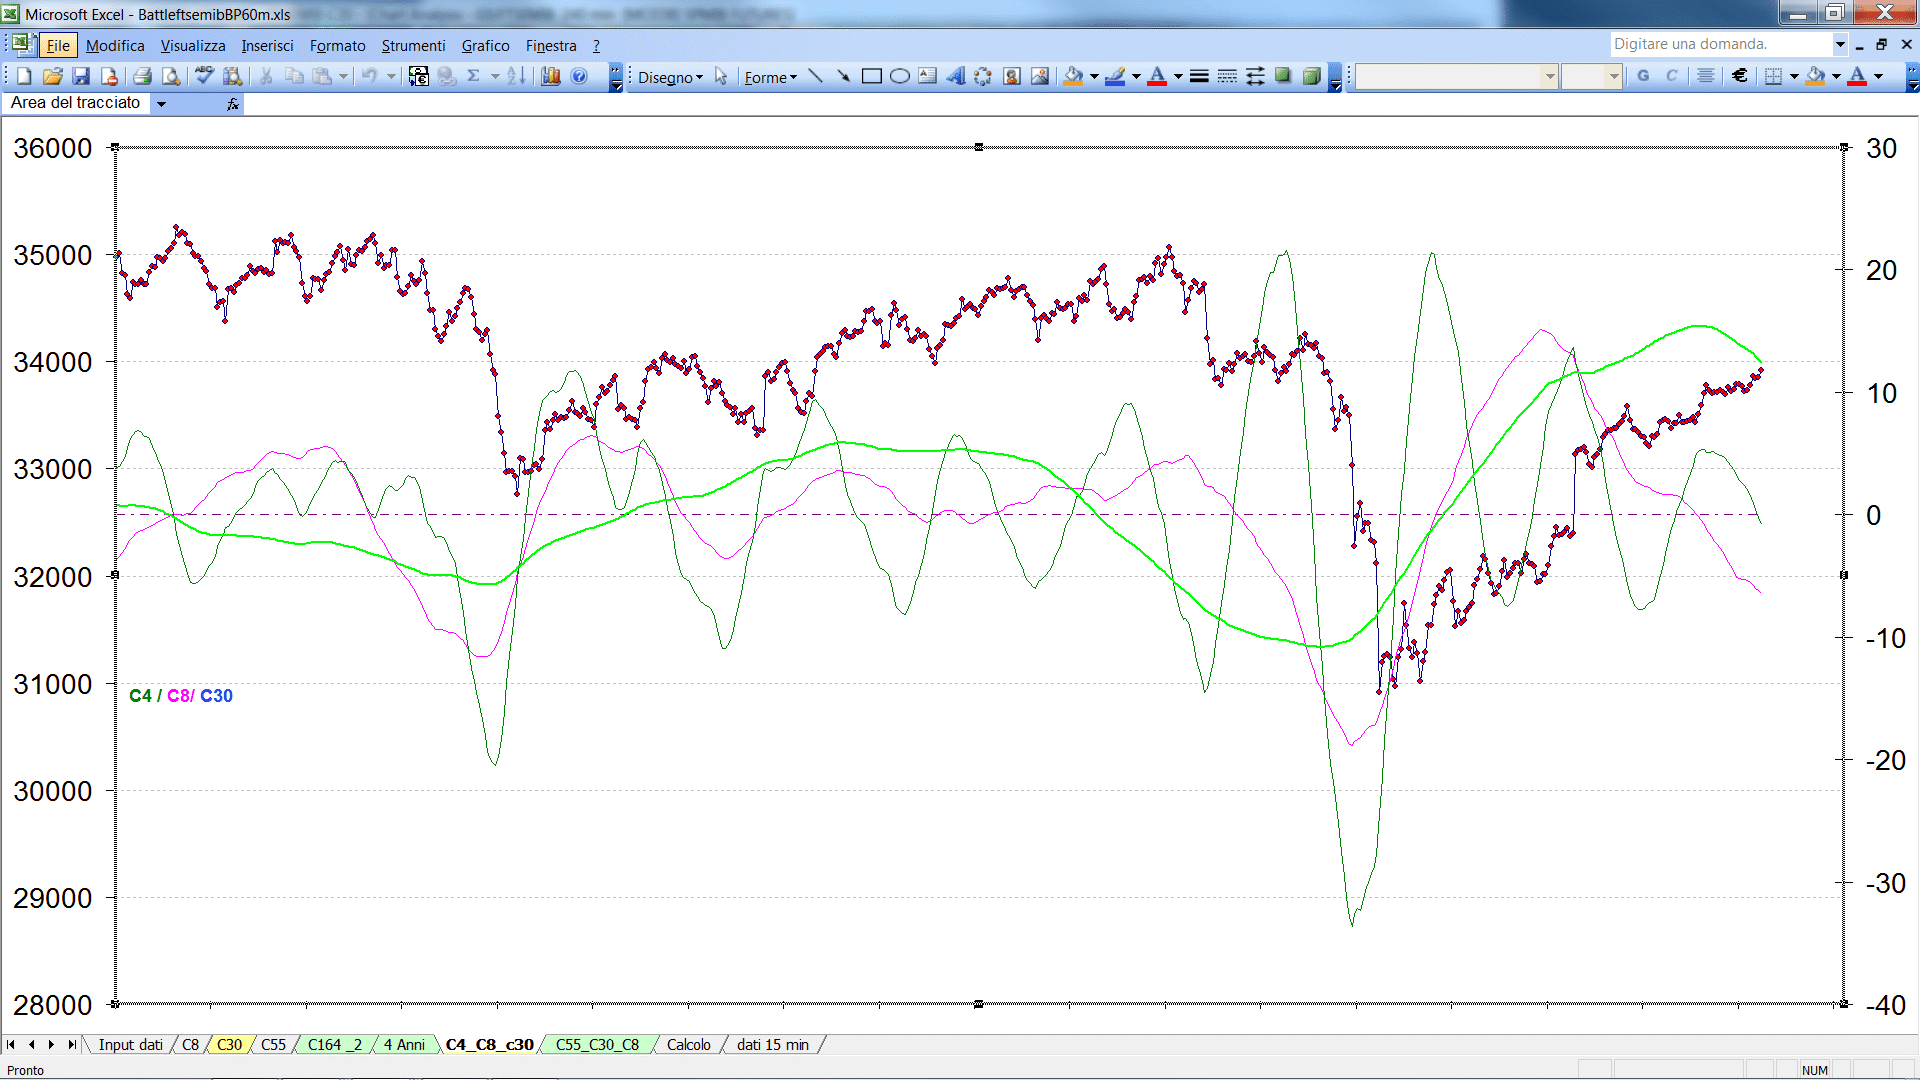
Task: Insert a picture from file icon
Action: [1040, 76]
